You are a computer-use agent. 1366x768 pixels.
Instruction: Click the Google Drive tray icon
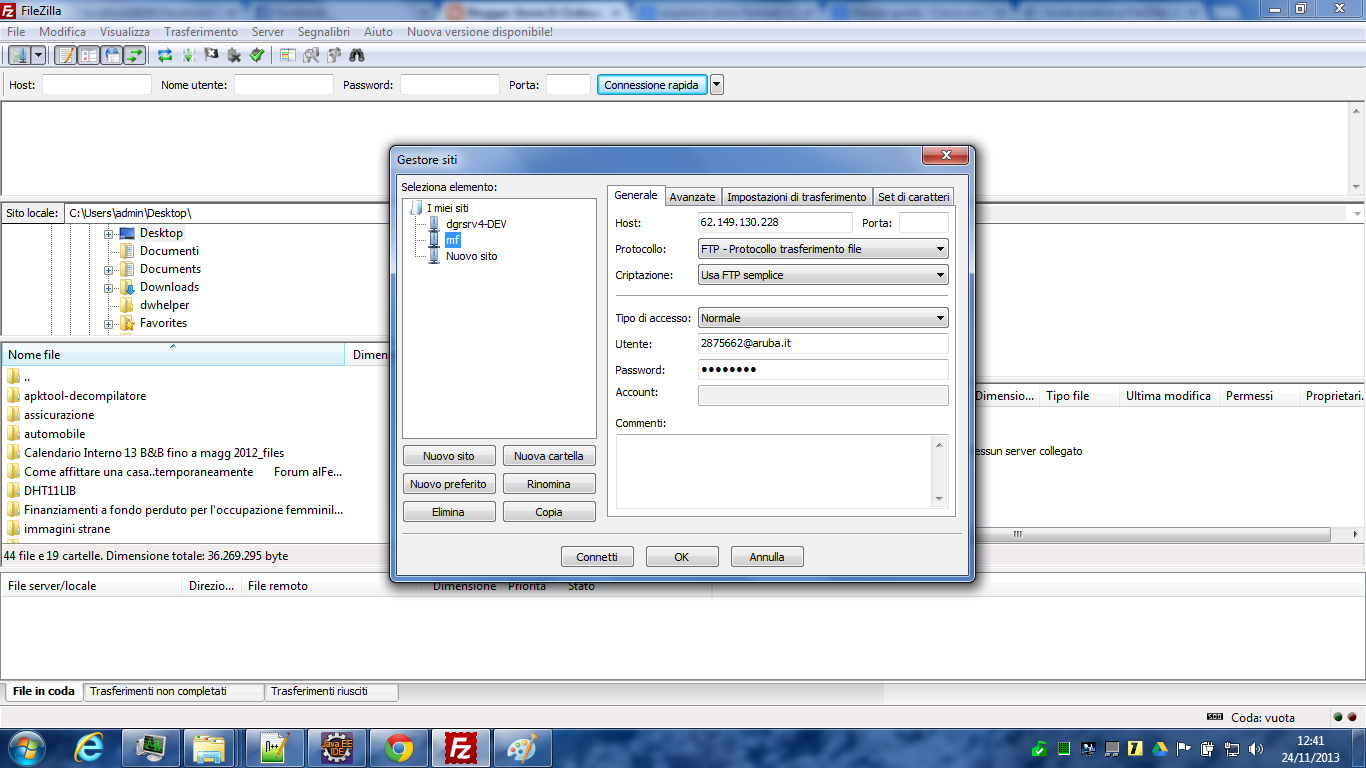pos(1160,748)
